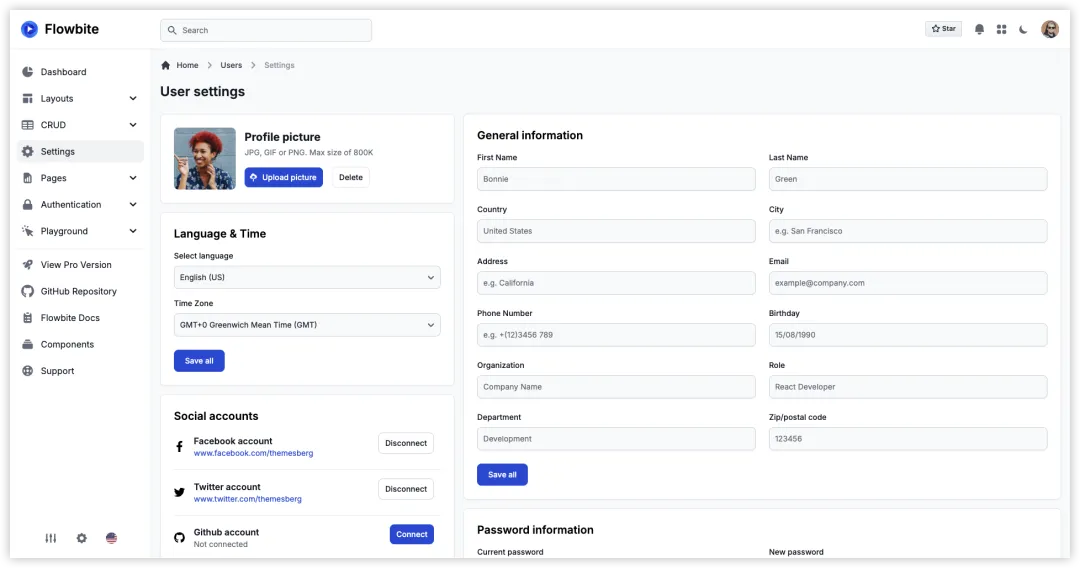Open the Select language dropdown

click(307, 277)
